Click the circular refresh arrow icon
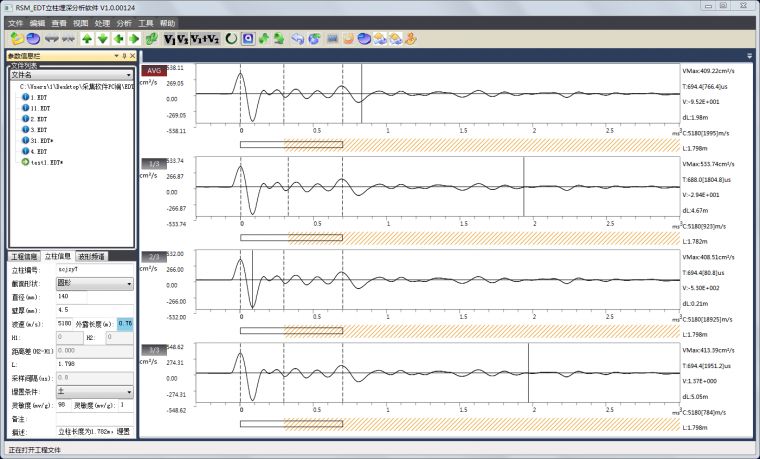This screenshot has height=459, width=760. pos(230,39)
